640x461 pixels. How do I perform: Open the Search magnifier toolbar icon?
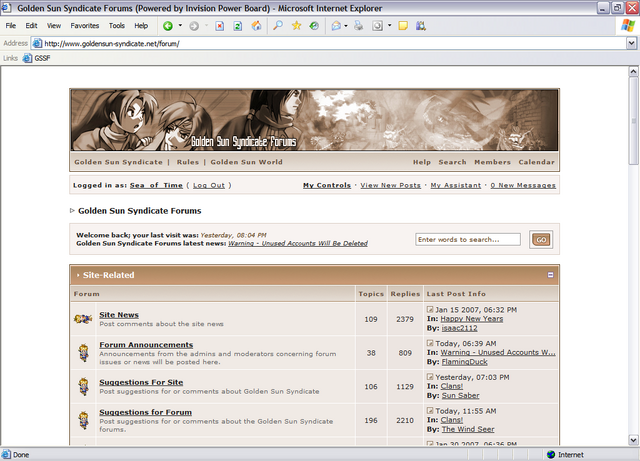point(278,26)
